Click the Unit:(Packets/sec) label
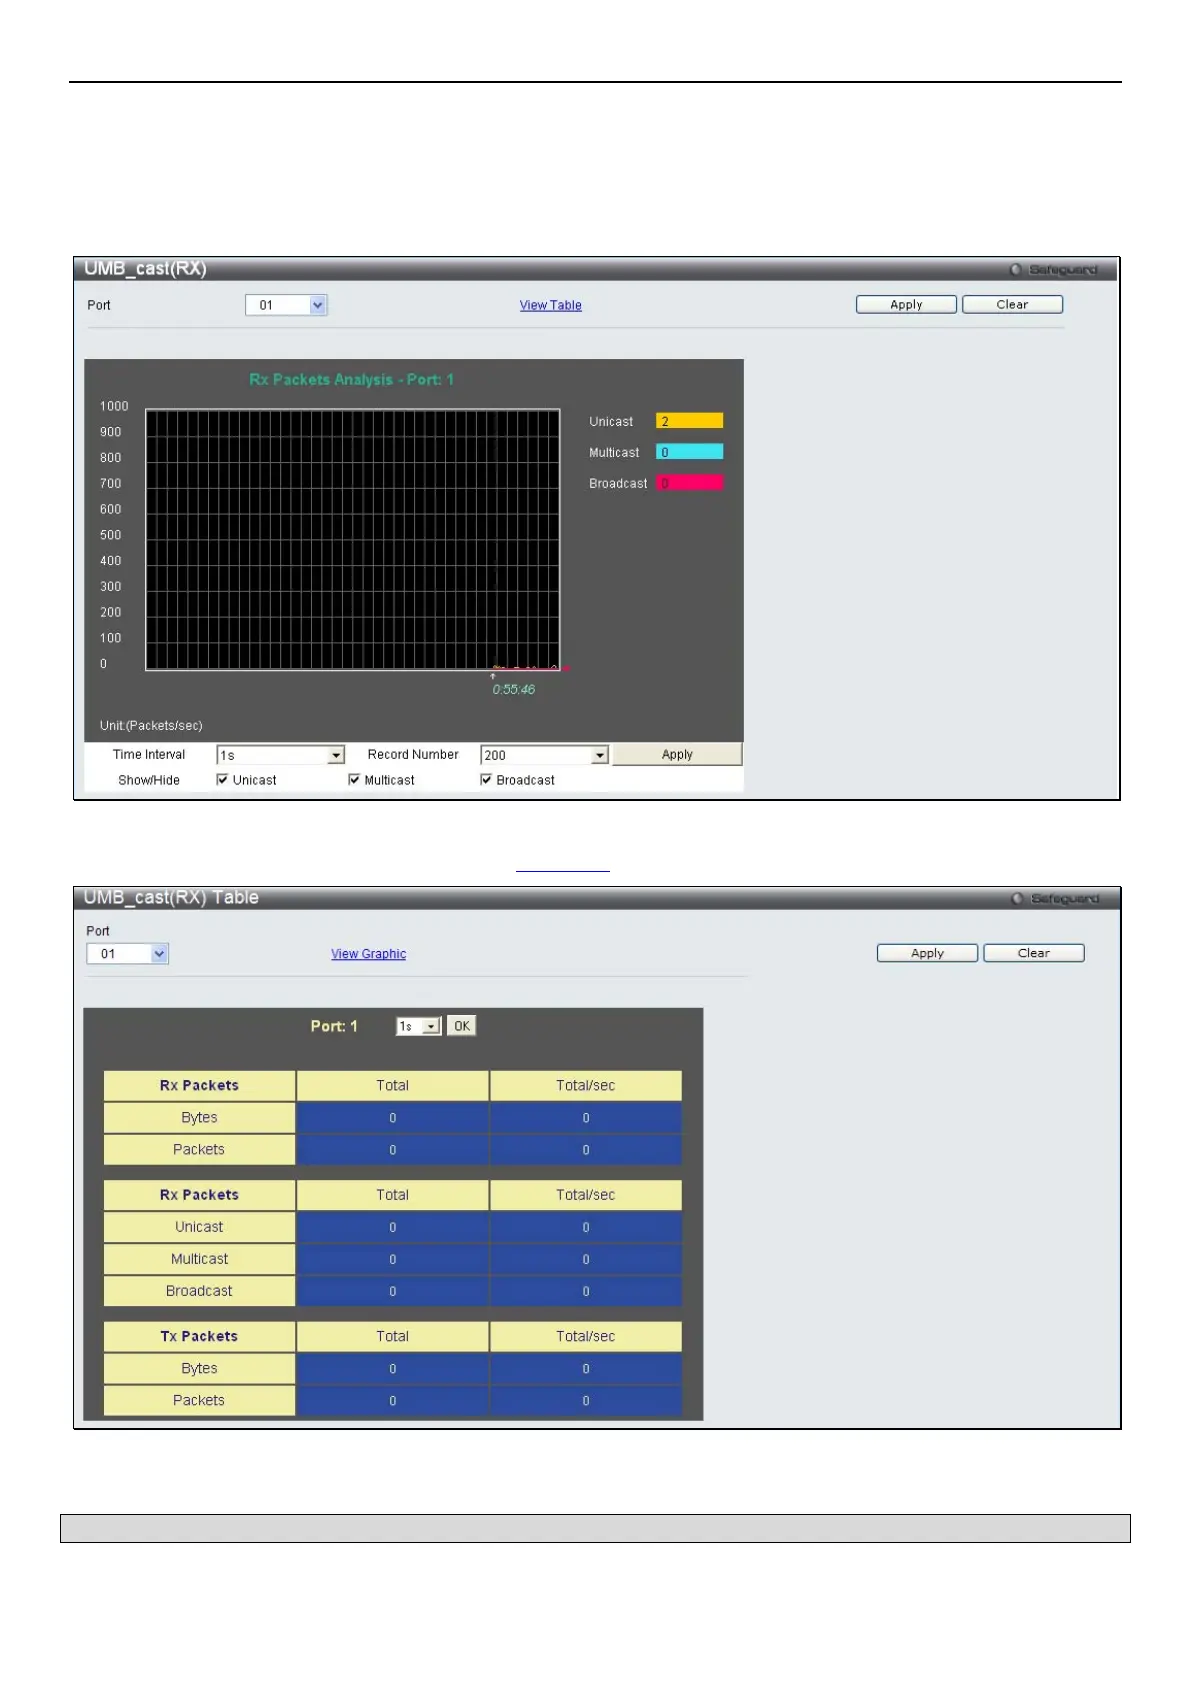Viewport: 1190px width, 1684px height. pyautogui.click(x=151, y=726)
